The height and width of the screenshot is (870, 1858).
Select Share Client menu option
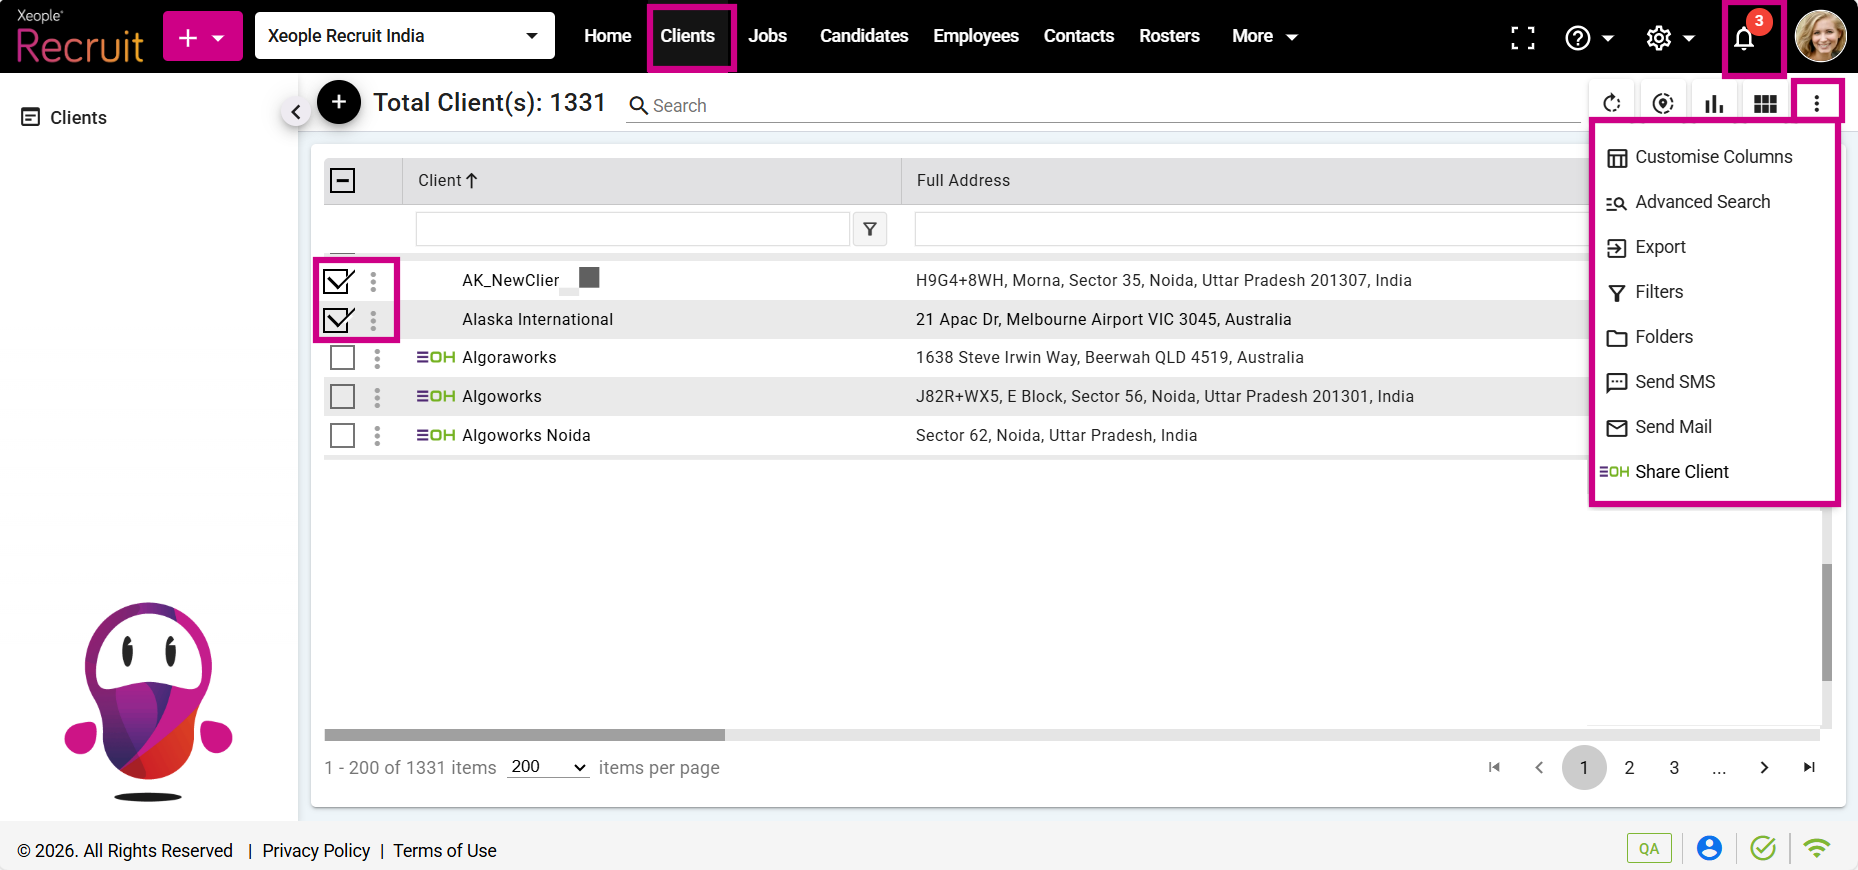(1681, 472)
